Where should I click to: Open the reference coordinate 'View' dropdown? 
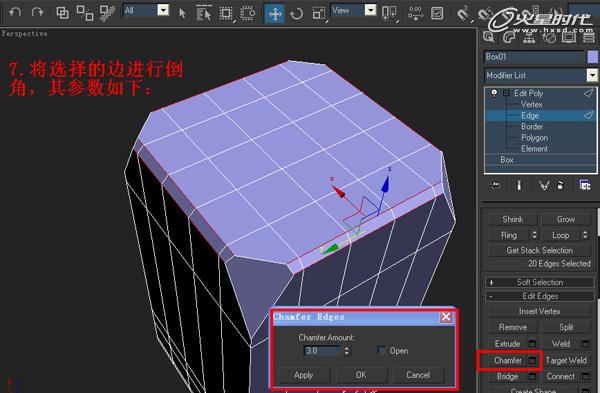(370, 10)
